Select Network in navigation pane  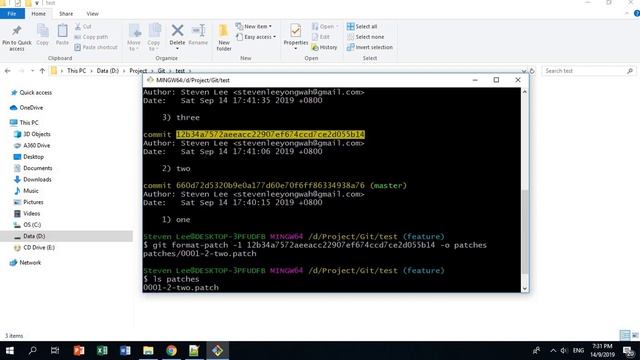(x=25, y=262)
